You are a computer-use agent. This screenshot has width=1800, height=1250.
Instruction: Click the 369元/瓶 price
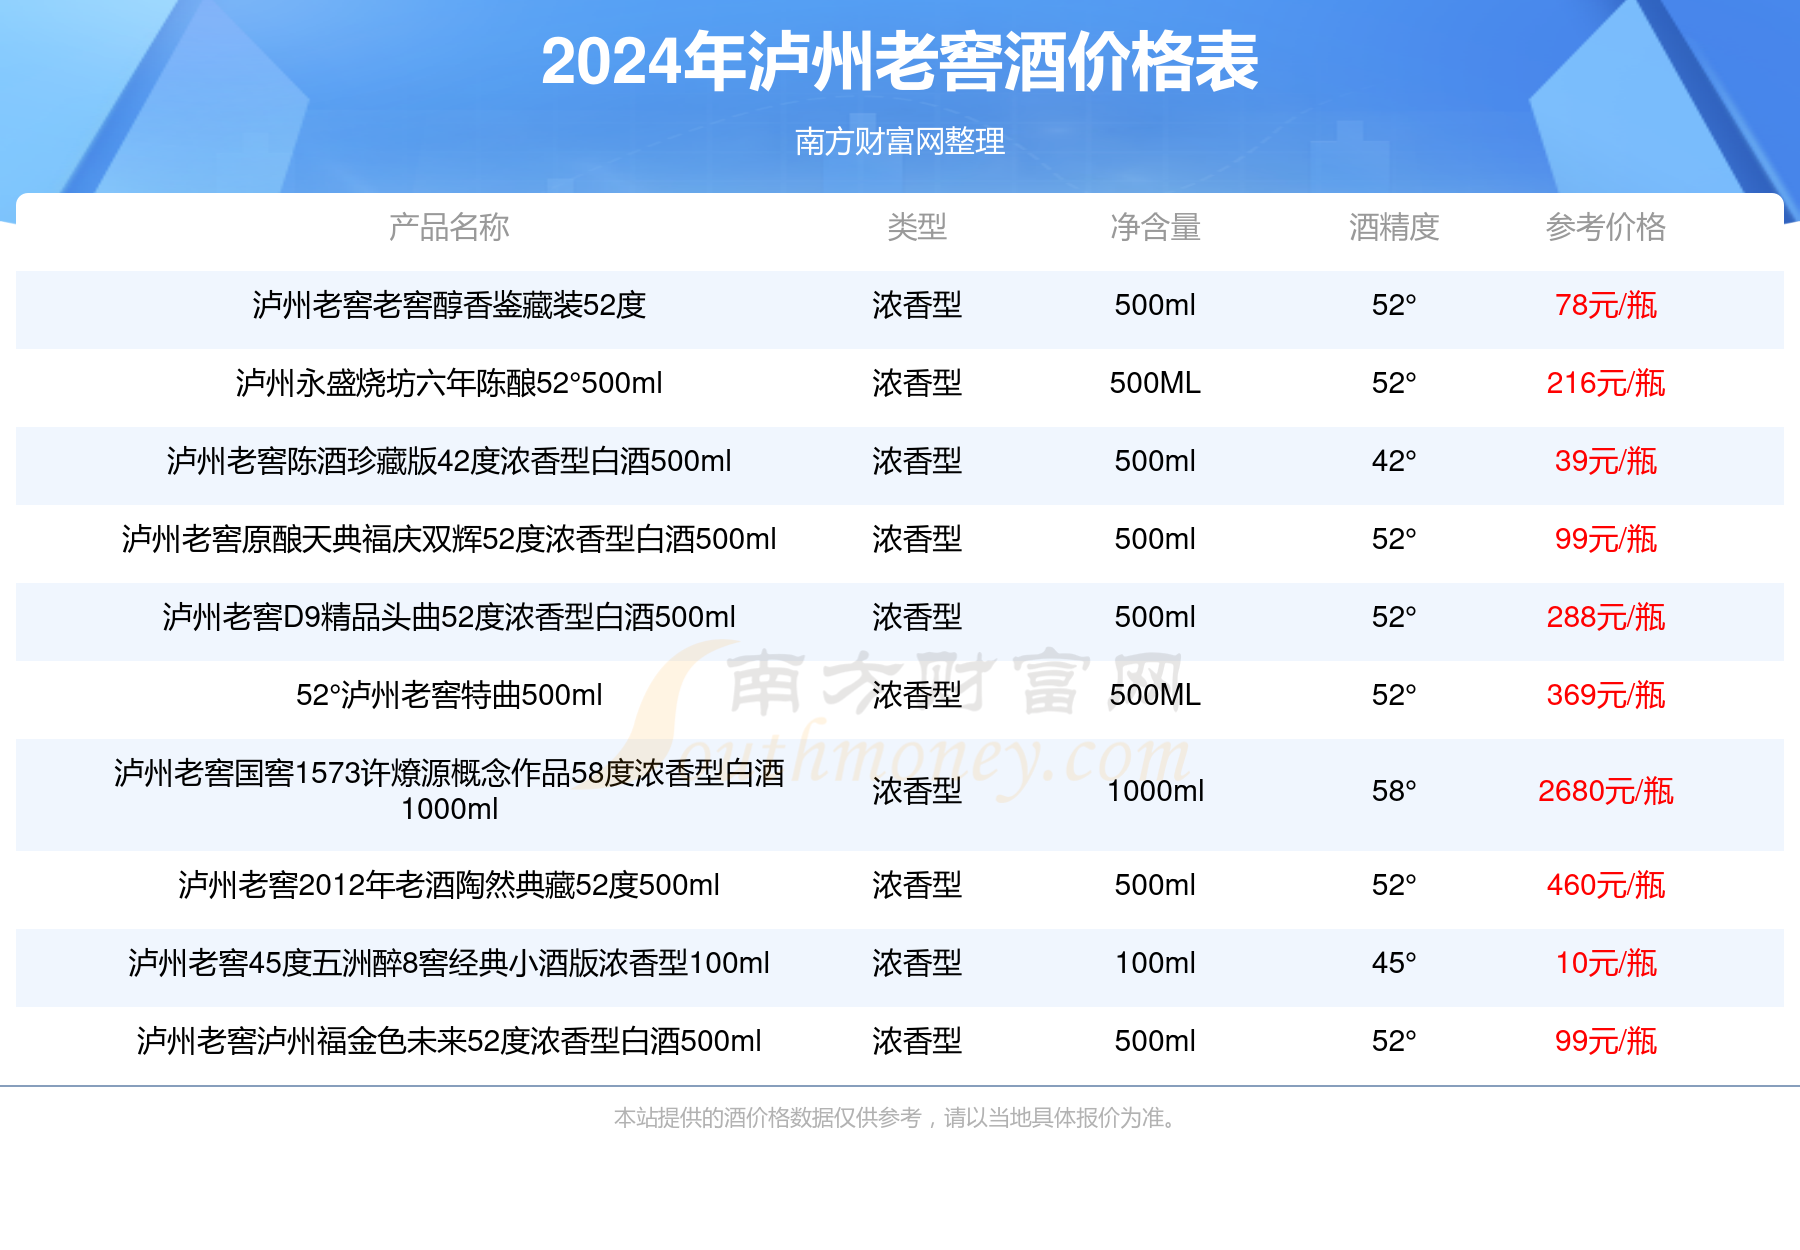coord(1606,695)
